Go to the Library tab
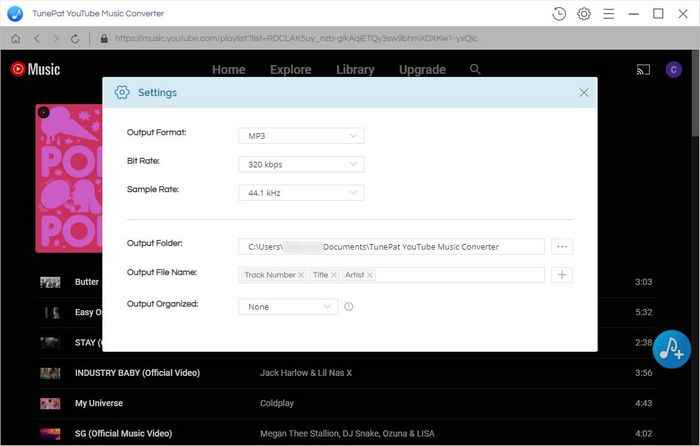 pyautogui.click(x=355, y=70)
